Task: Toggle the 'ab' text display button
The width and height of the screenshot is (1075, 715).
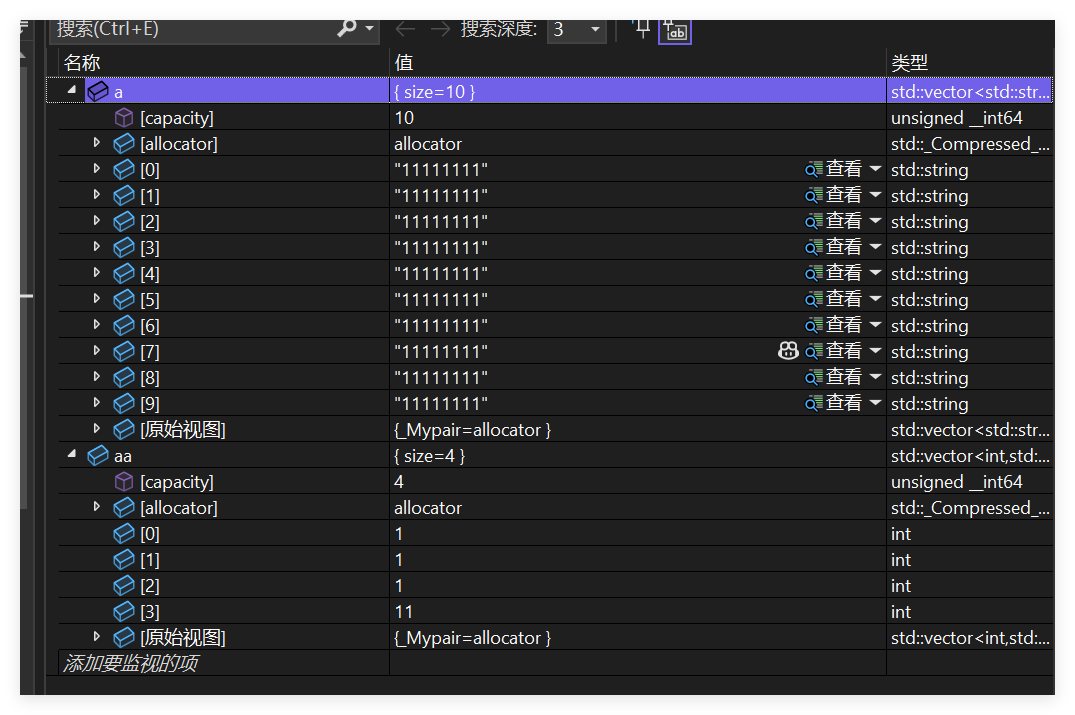Action: pyautogui.click(x=675, y=30)
